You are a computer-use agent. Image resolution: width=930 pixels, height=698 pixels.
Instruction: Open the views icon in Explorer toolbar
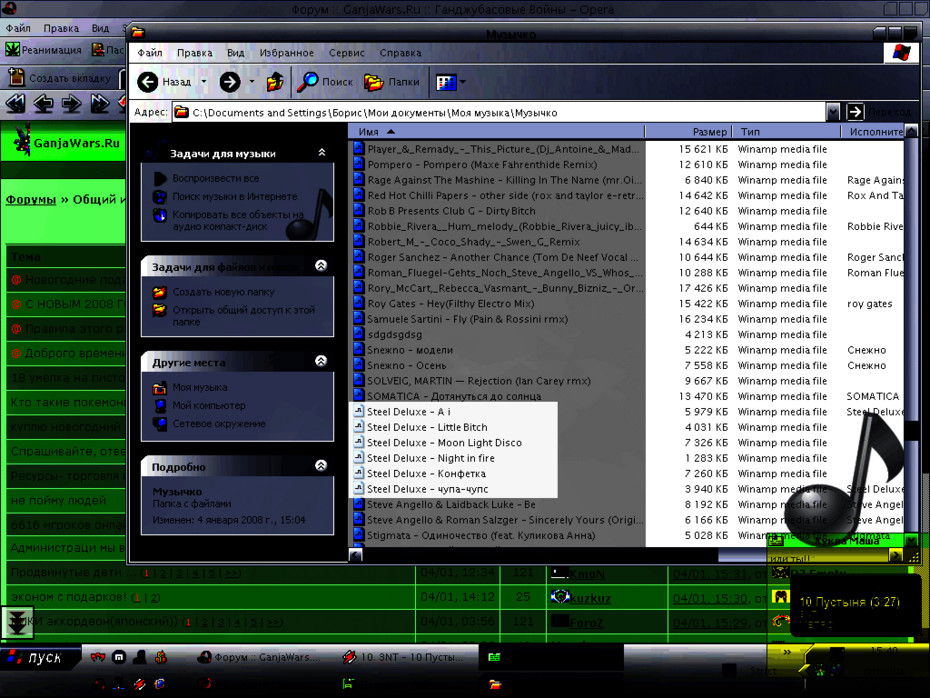(x=446, y=82)
